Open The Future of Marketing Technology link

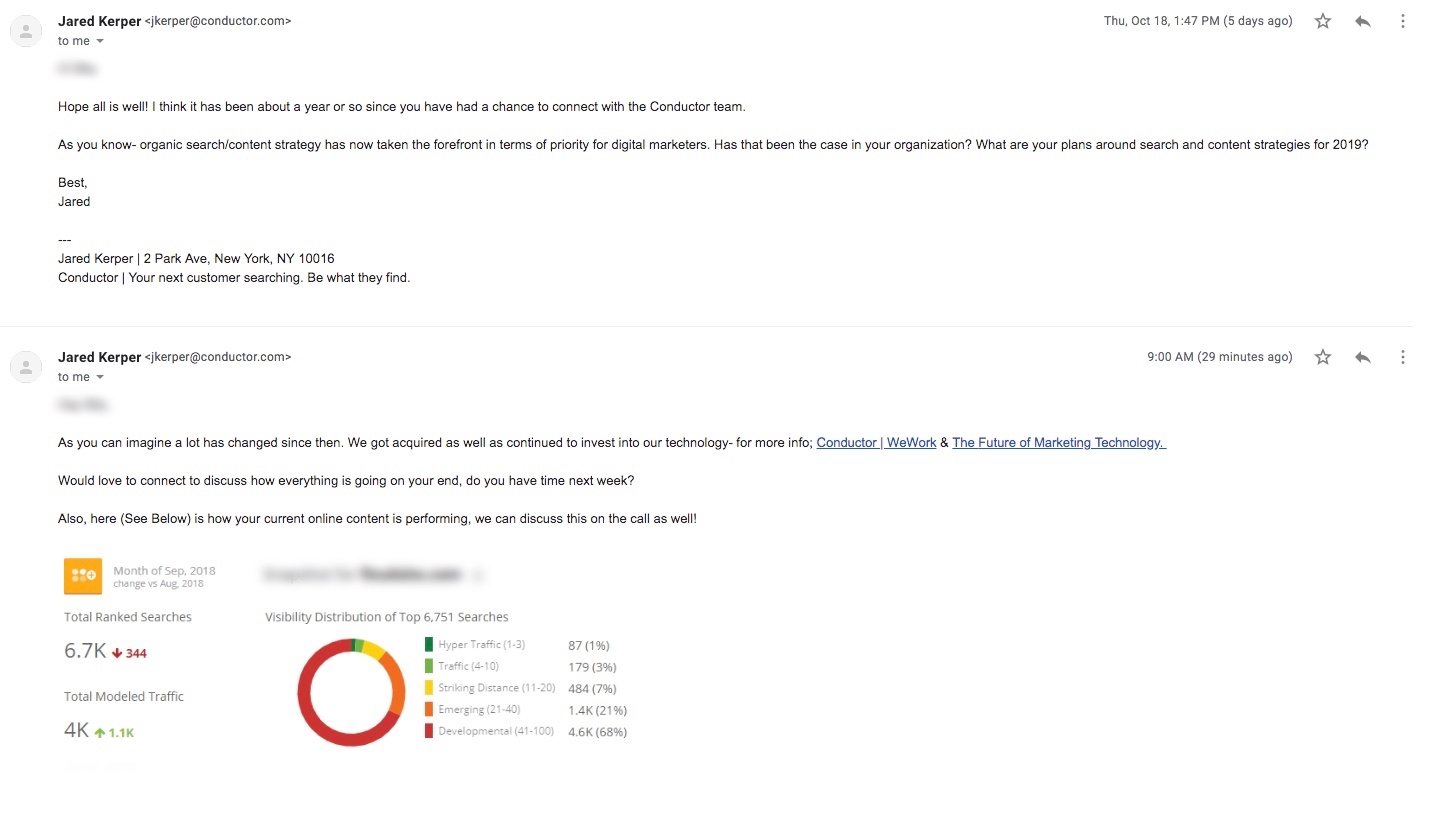coord(1059,442)
